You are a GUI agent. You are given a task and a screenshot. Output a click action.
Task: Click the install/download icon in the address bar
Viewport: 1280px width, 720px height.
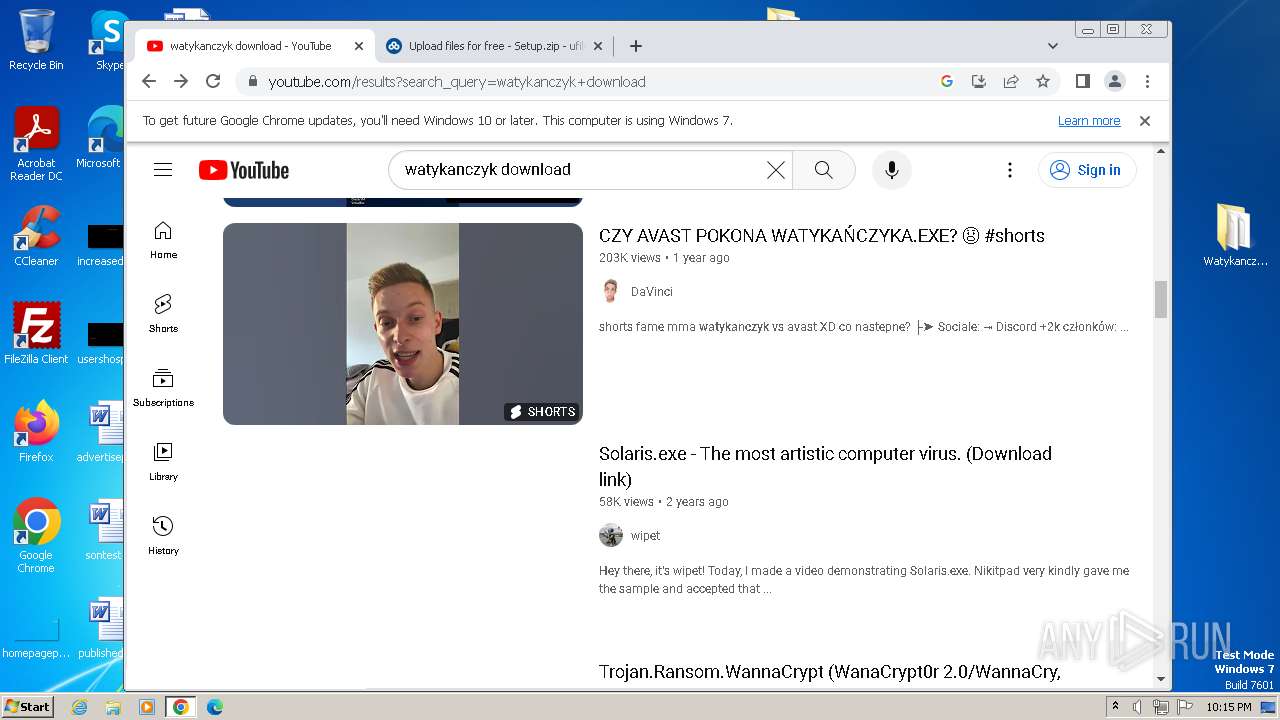(x=979, y=82)
